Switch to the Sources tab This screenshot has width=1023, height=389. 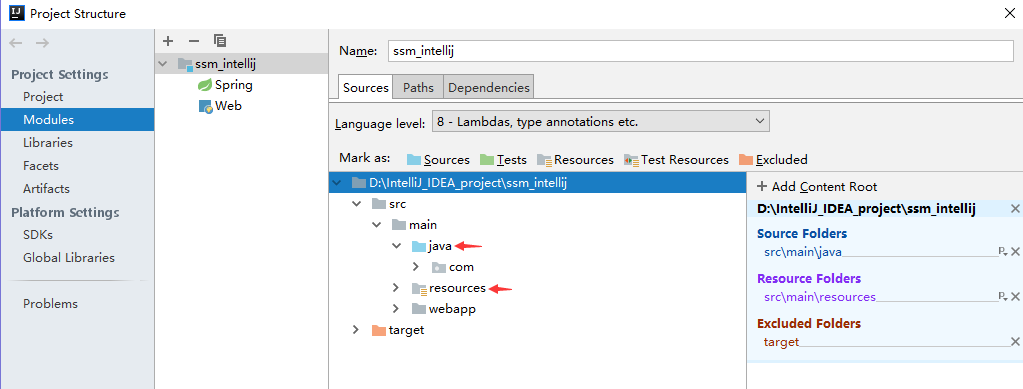click(365, 87)
